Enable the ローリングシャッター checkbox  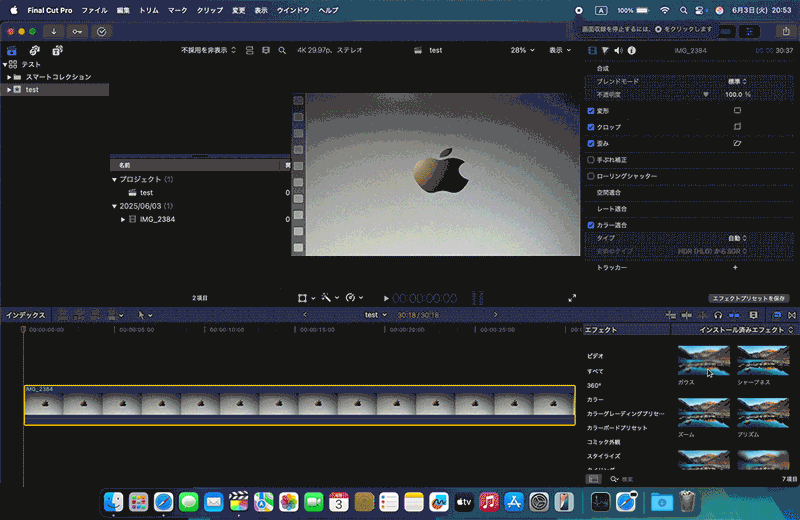pos(591,176)
